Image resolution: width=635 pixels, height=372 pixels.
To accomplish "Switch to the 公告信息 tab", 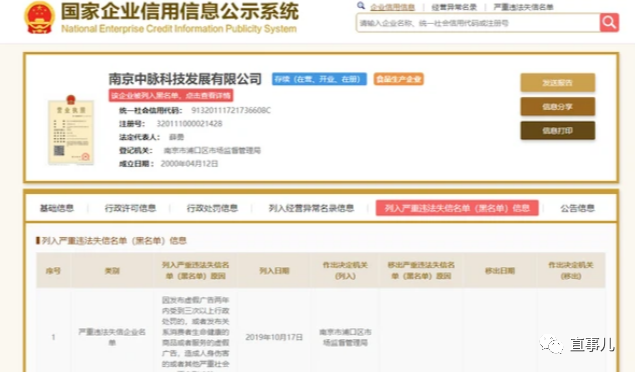I will tap(577, 208).
